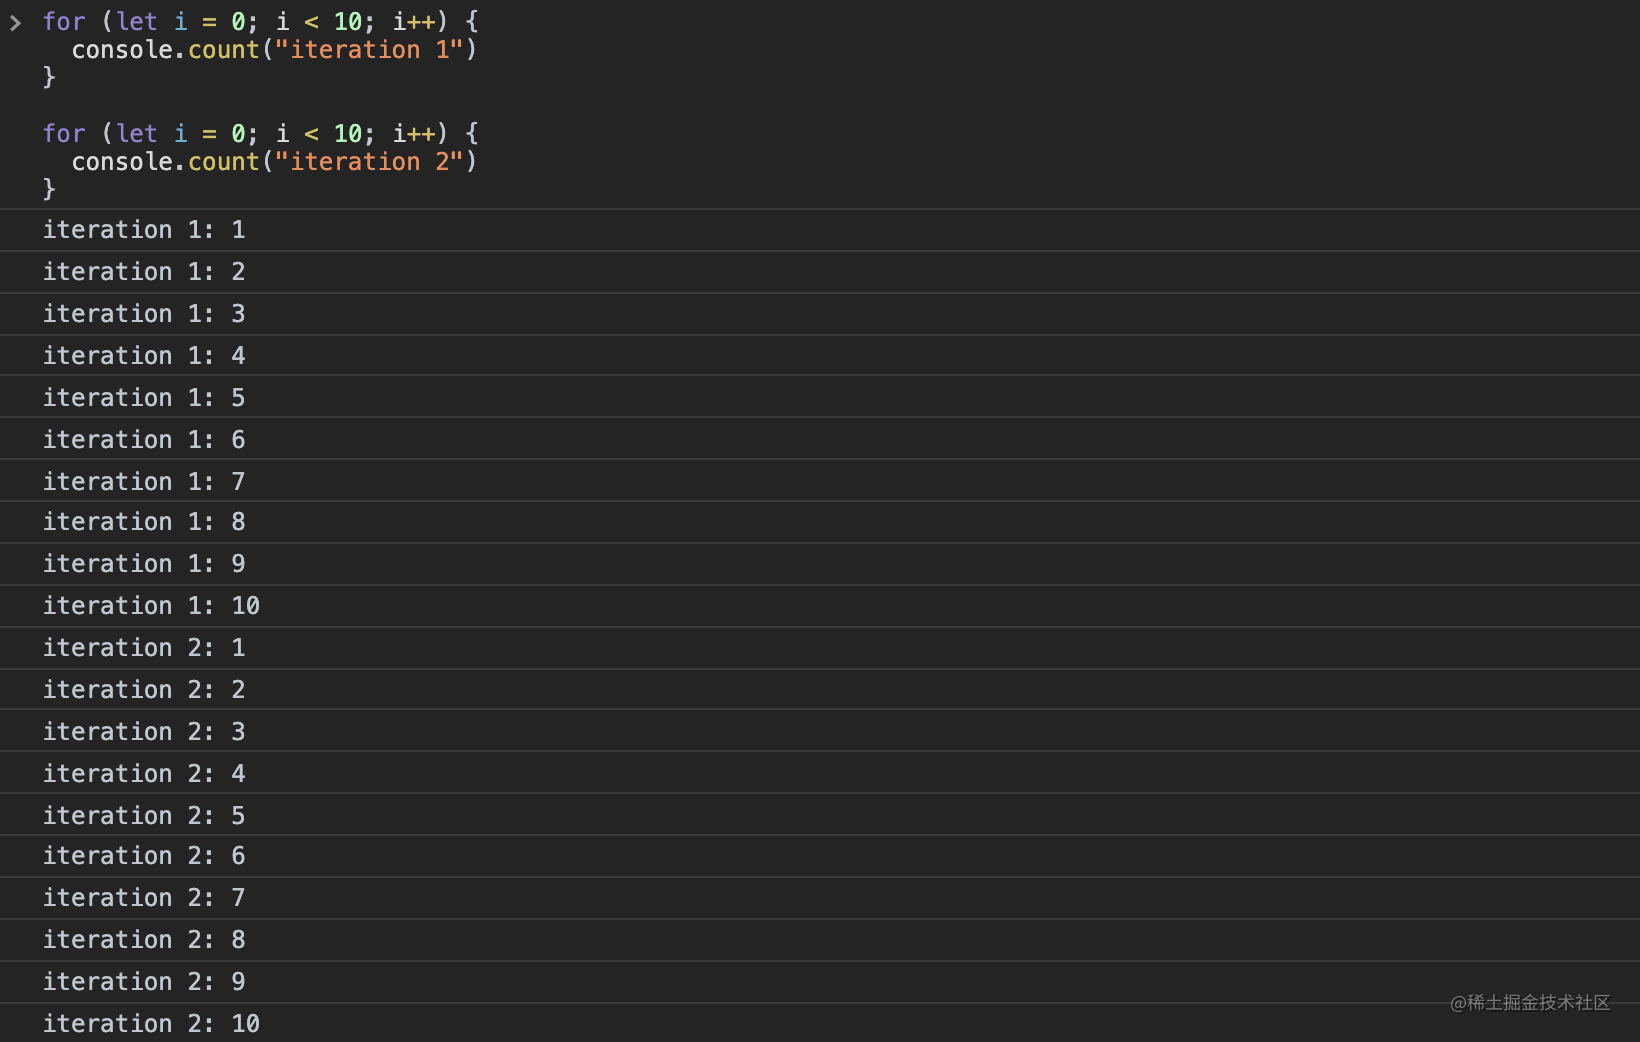The height and width of the screenshot is (1042, 1640).
Task: Click the second for loop code line
Action: 261,134
